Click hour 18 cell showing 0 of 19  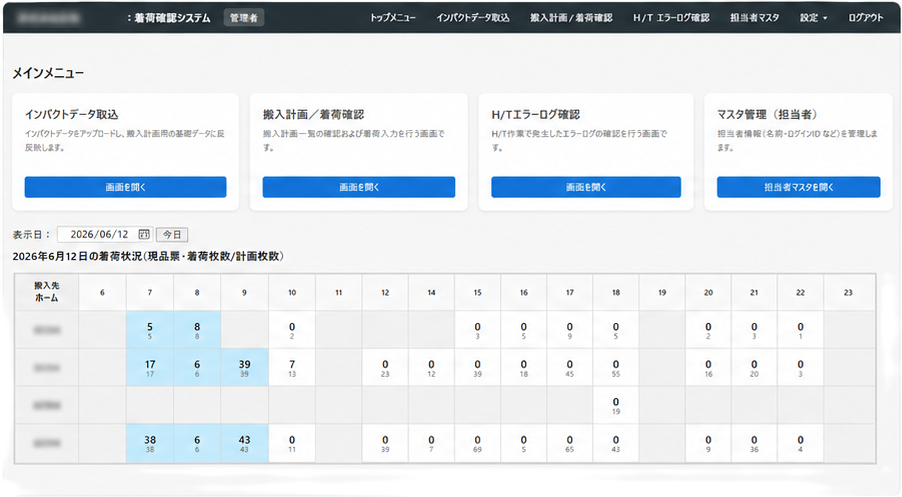click(616, 405)
